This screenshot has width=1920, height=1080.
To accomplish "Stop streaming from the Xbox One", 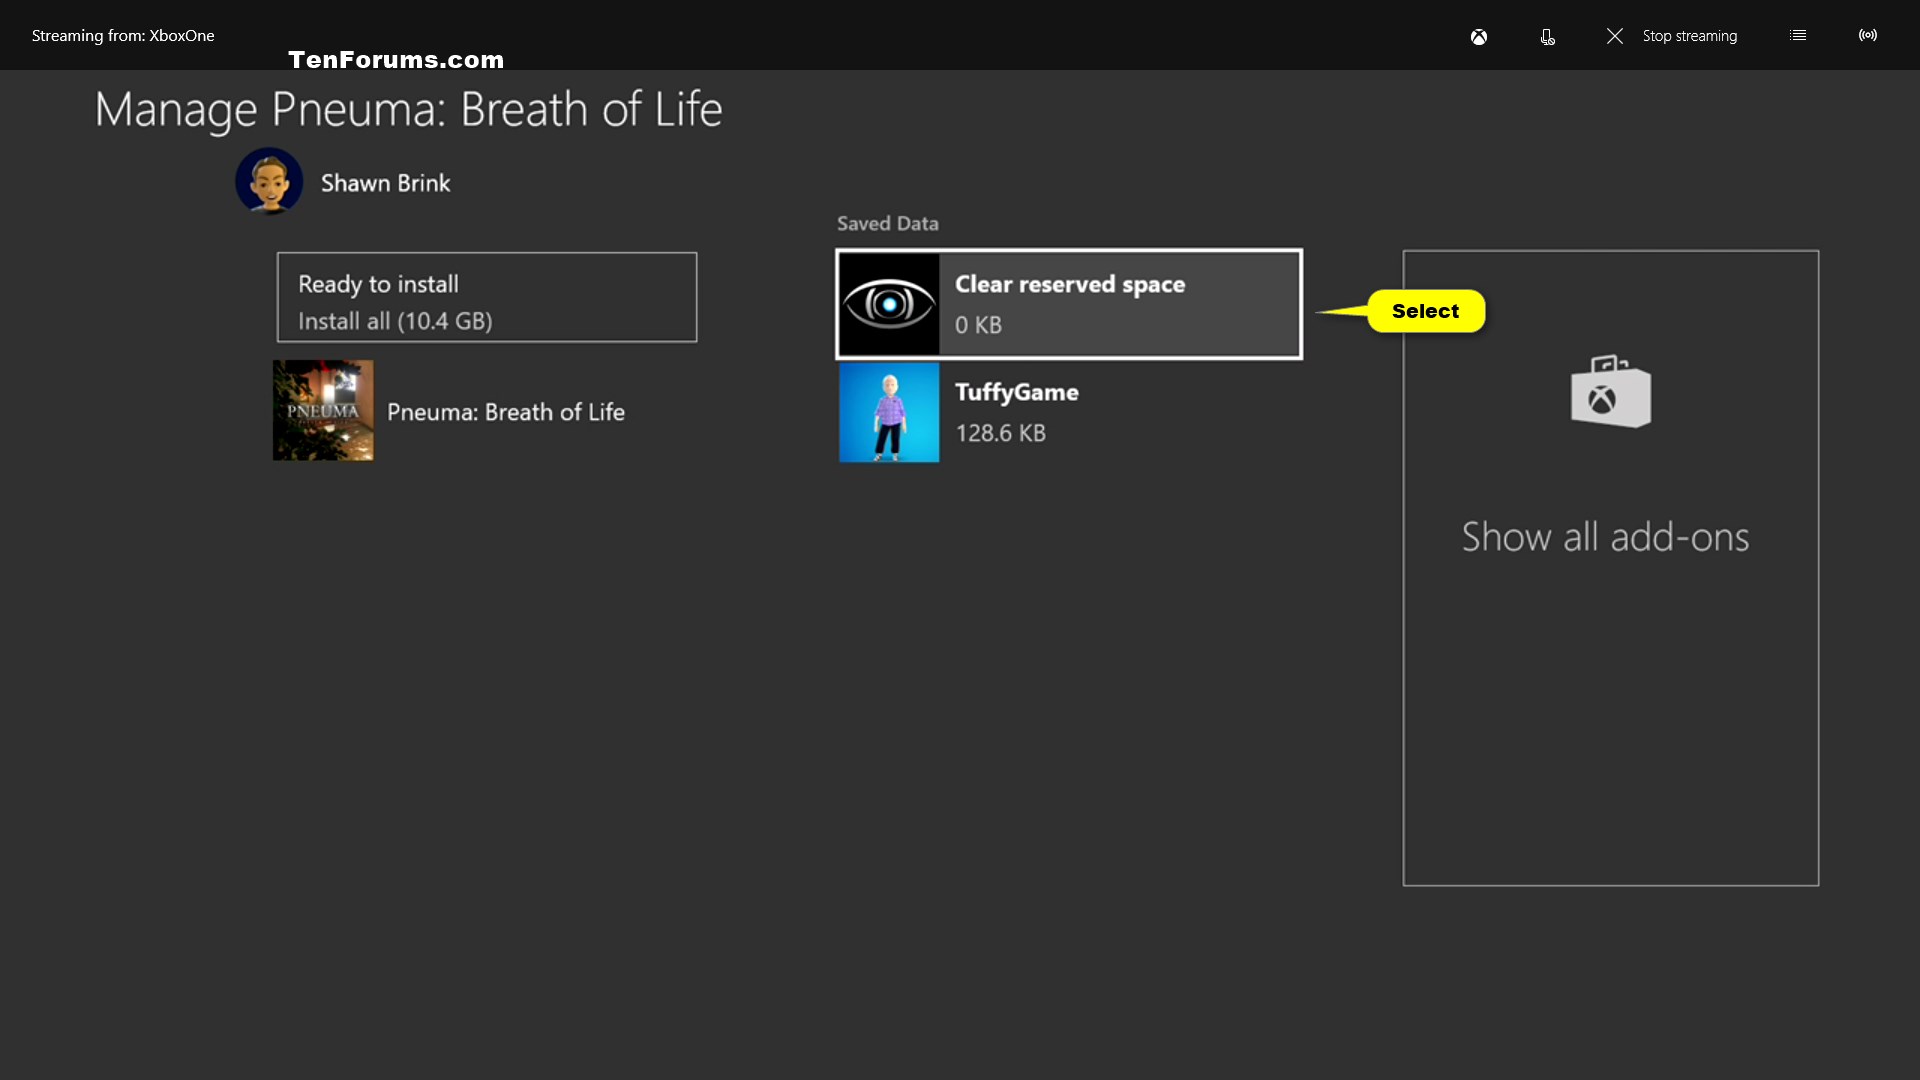I will click(1689, 36).
